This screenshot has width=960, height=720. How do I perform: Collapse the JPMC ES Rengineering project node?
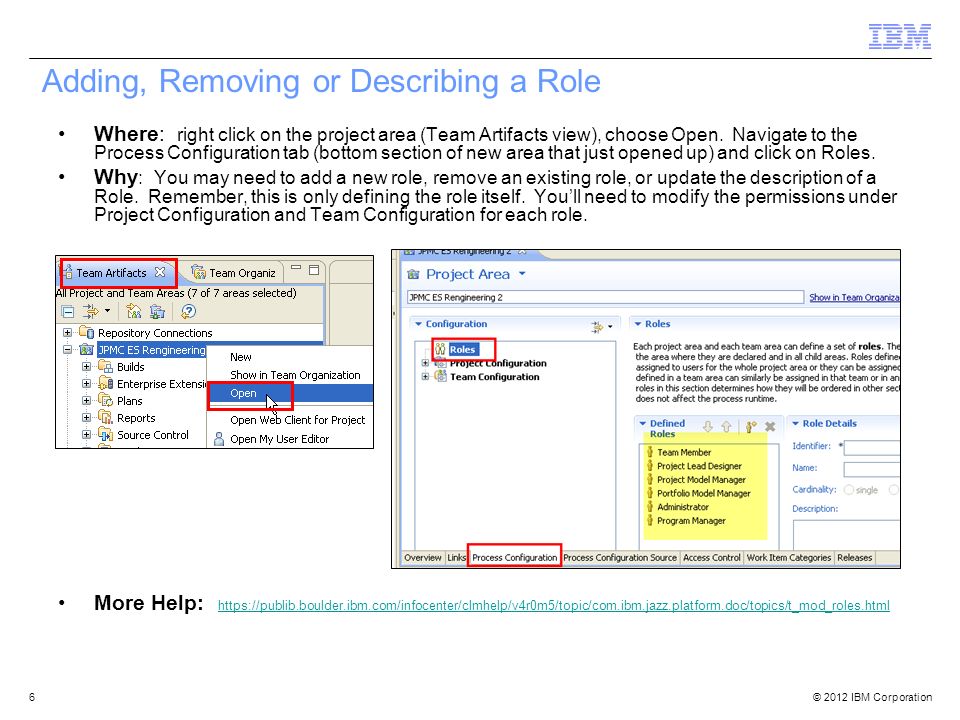(x=67, y=350)
